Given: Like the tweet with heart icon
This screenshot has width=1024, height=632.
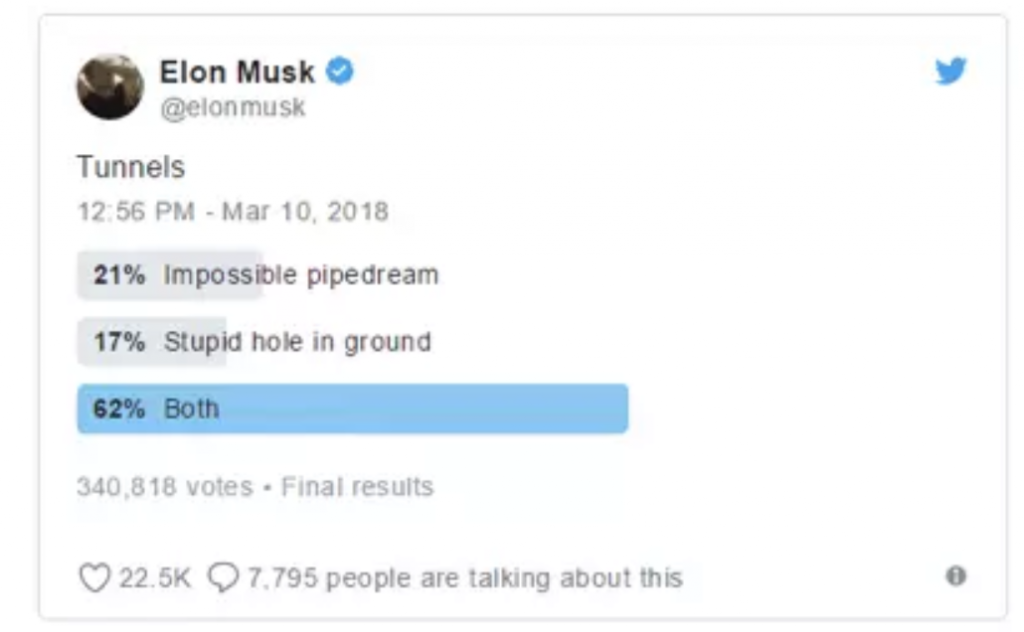Looking at the screenshot, I should point(93,578).
